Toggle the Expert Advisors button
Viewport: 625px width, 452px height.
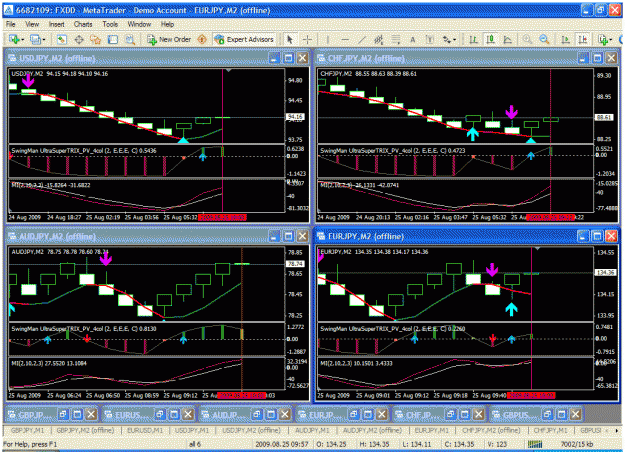[x=244, y=39]
